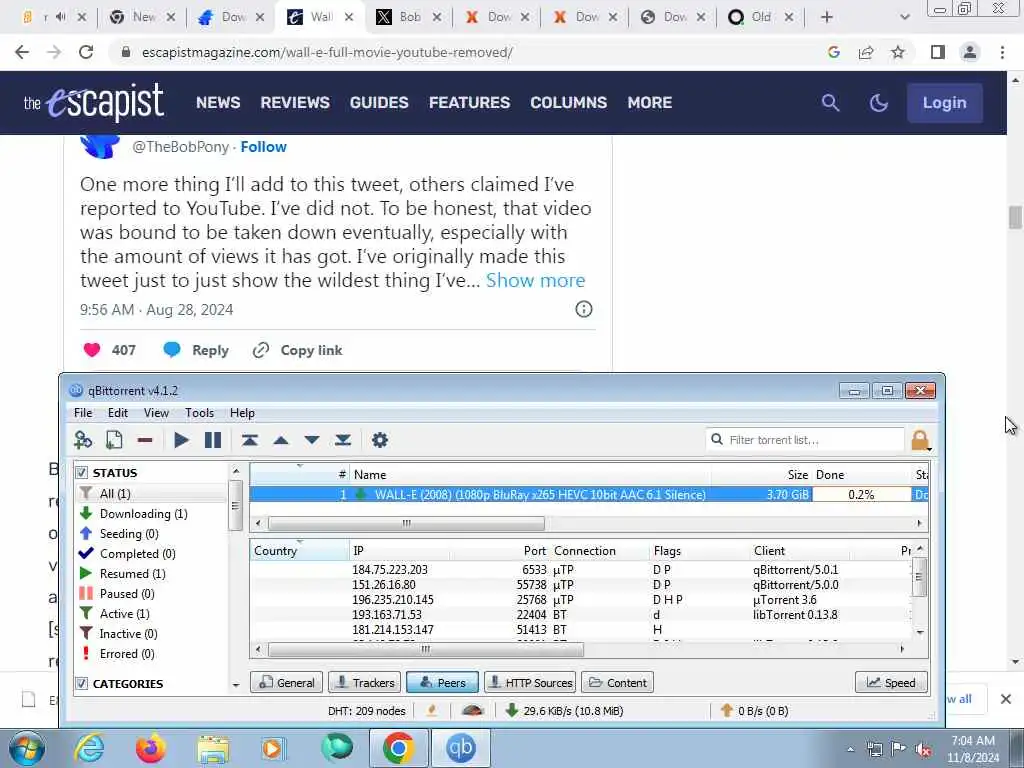1024x768 pixels.
Task: Open the HTTP Sources tab
Action: [x=530, y=682]
